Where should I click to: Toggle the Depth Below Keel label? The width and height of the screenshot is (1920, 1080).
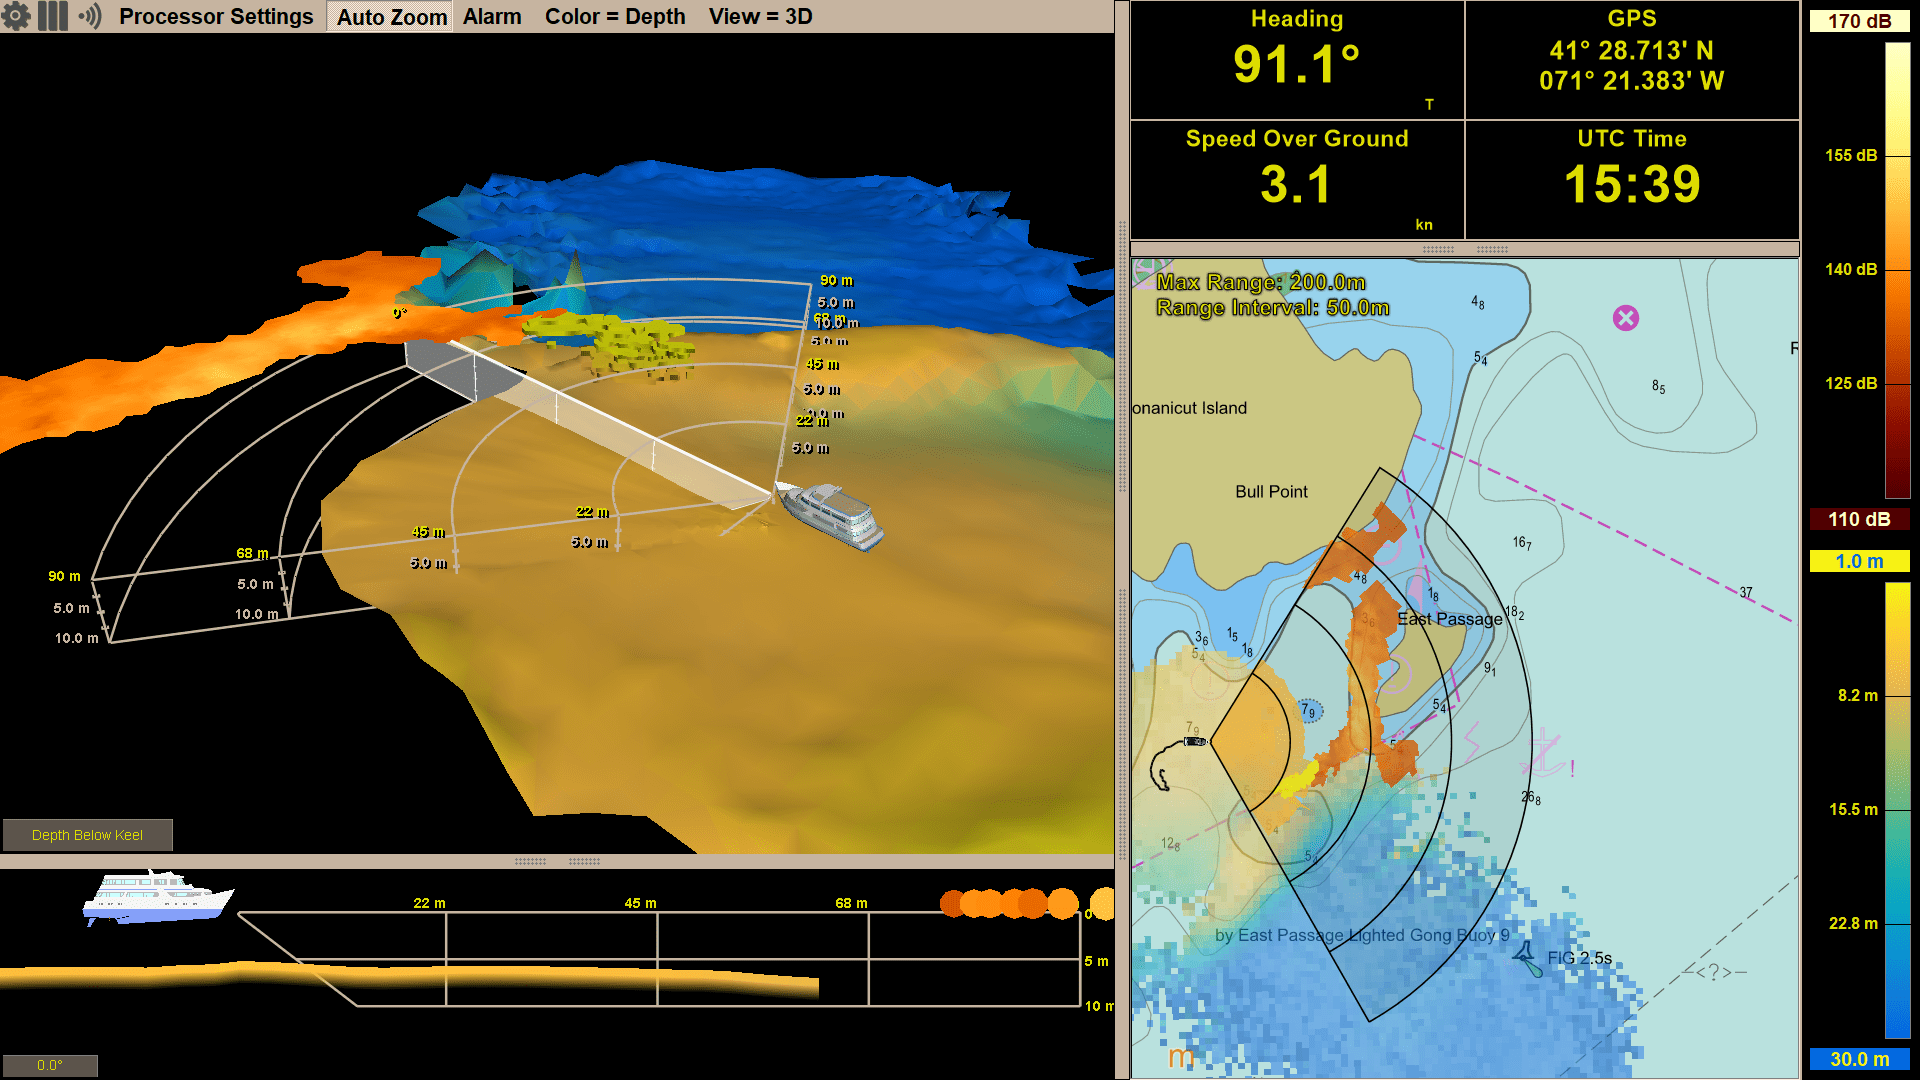(x=88, y=834)
